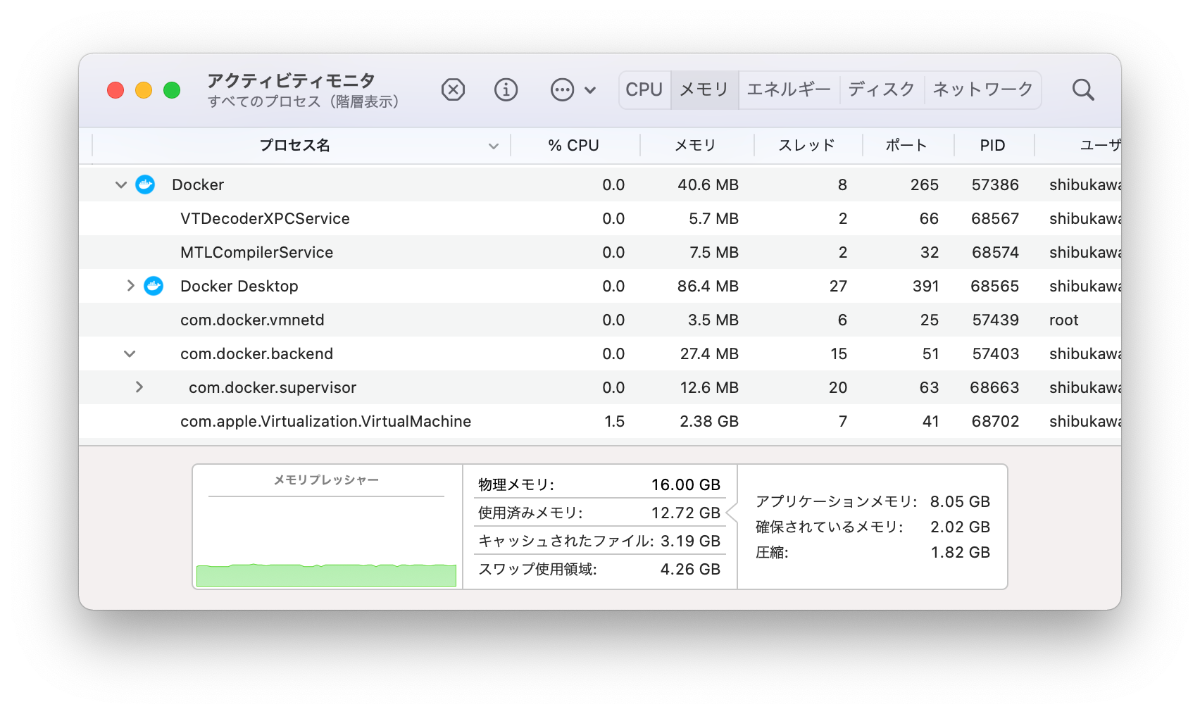Click the 86.4 MB memory value

coord(707,286)
